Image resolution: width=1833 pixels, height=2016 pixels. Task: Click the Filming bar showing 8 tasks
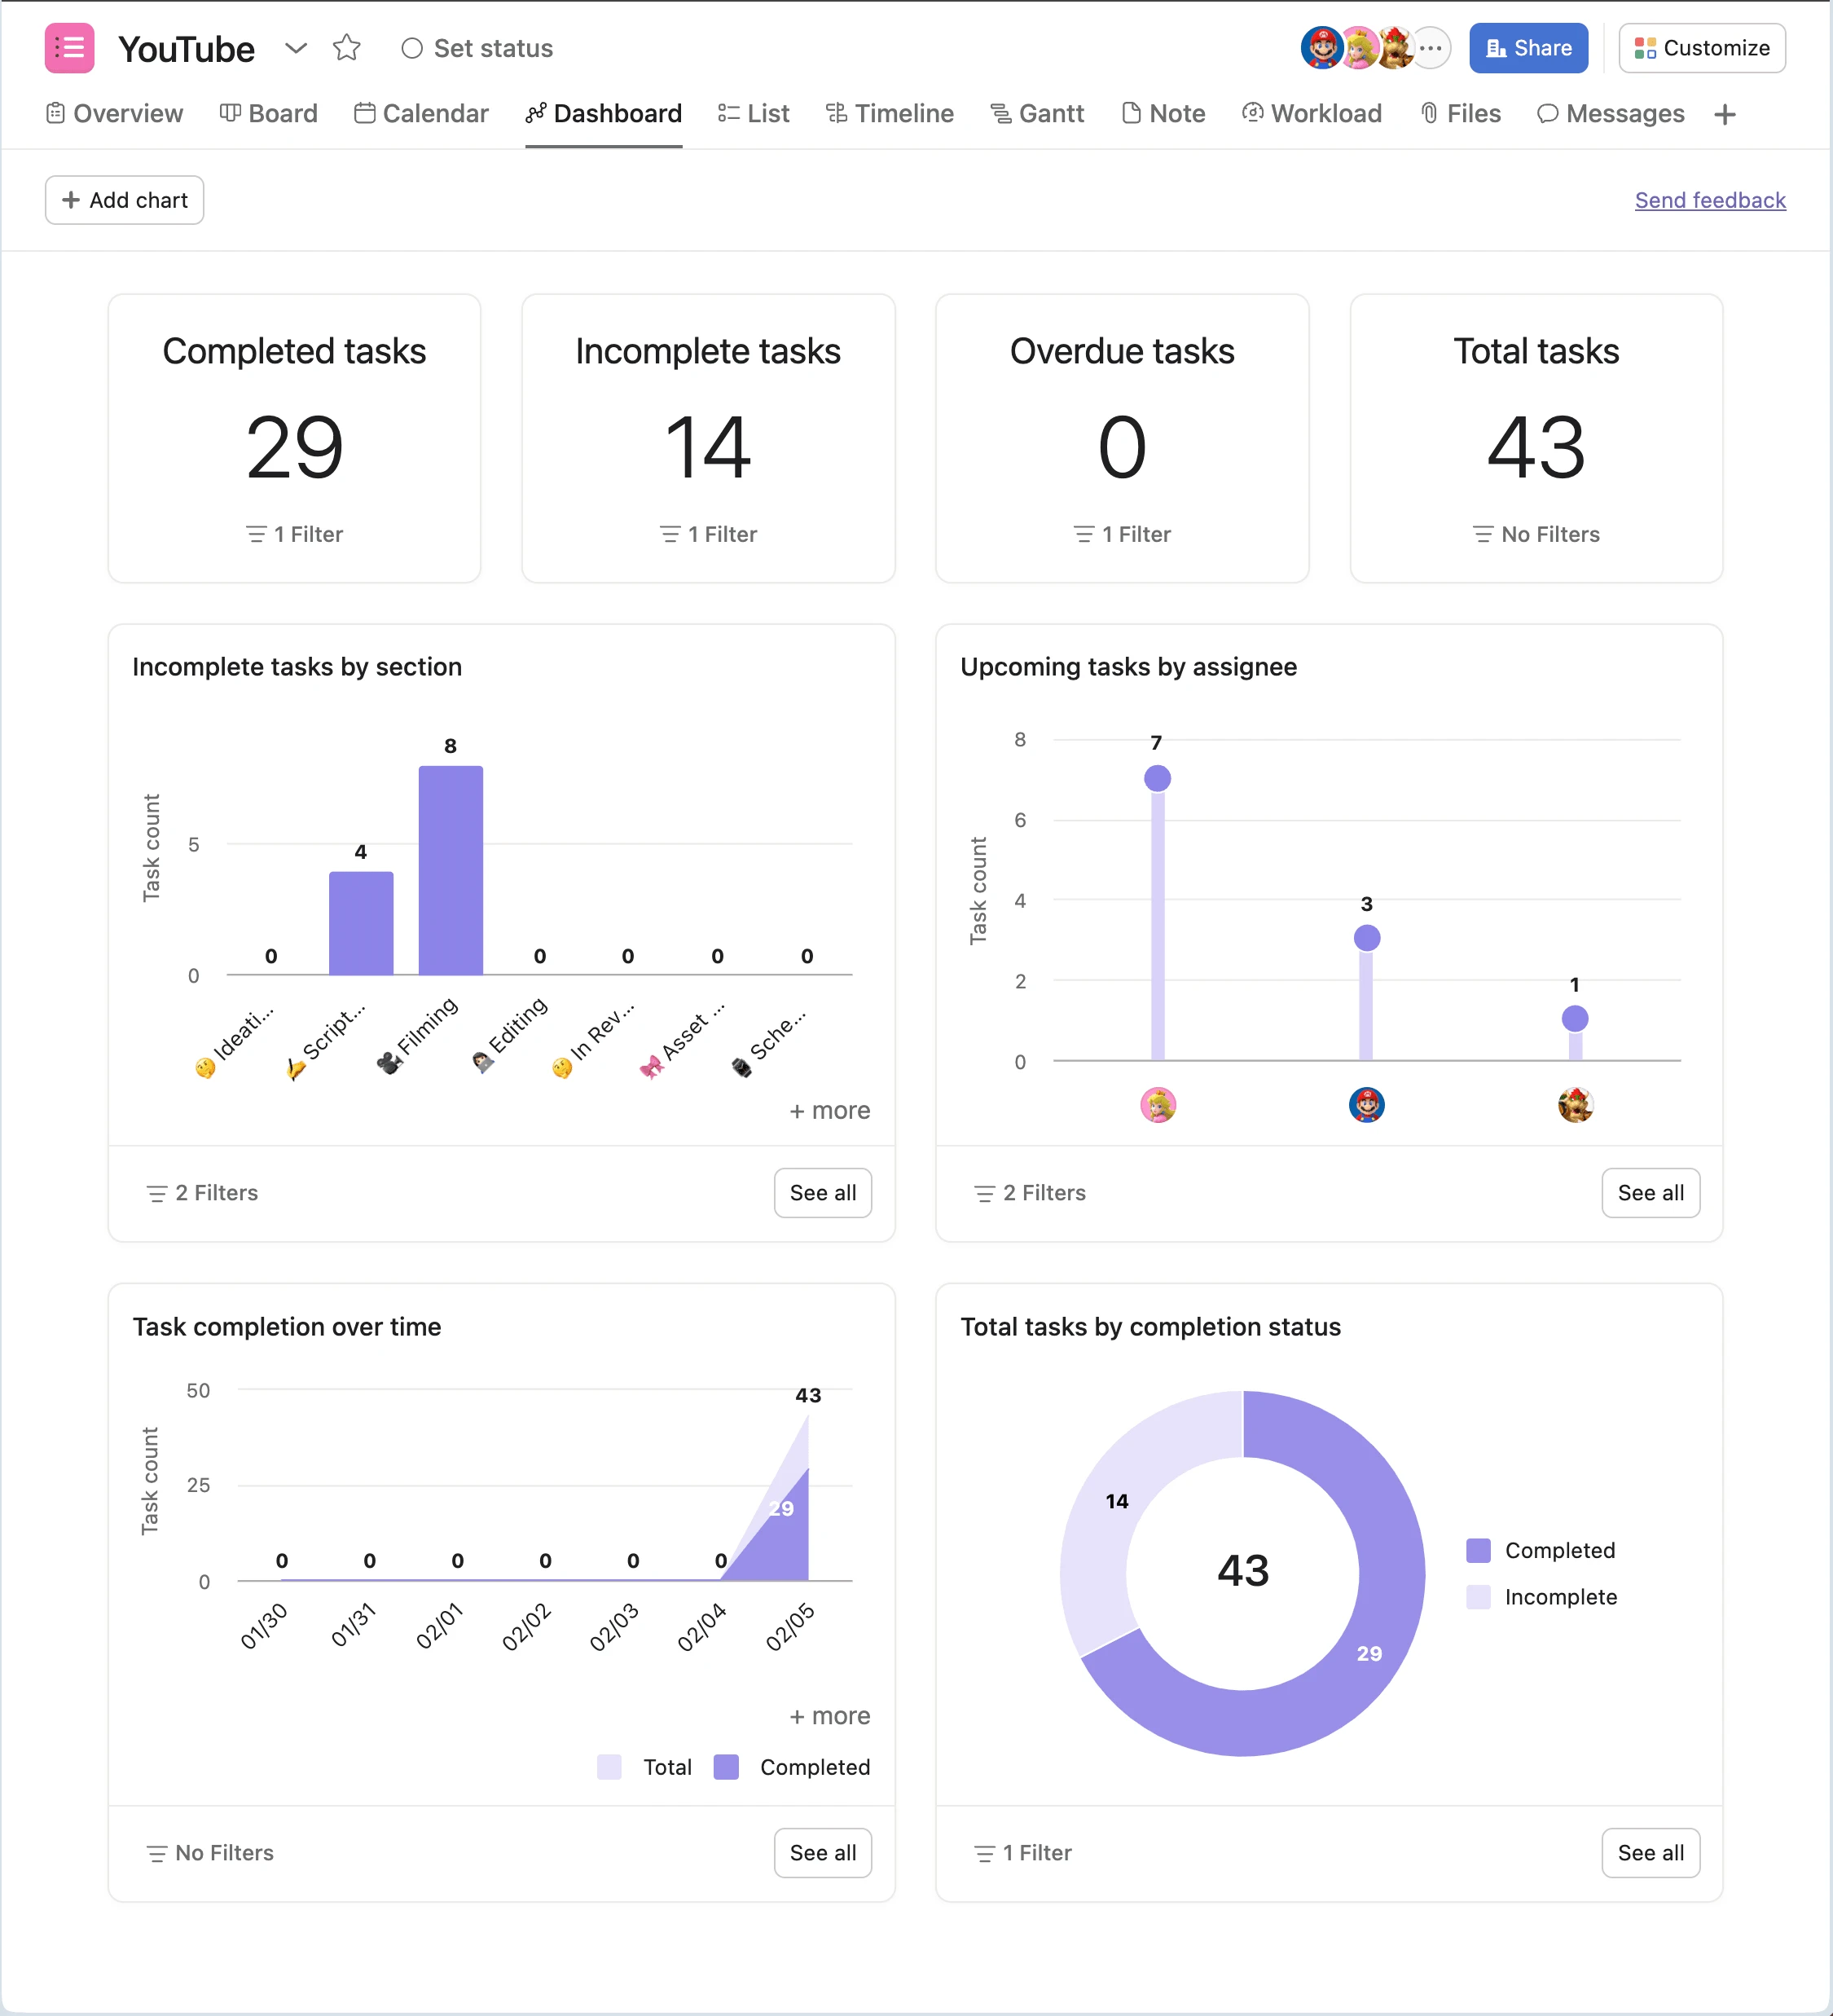point(451,870)
